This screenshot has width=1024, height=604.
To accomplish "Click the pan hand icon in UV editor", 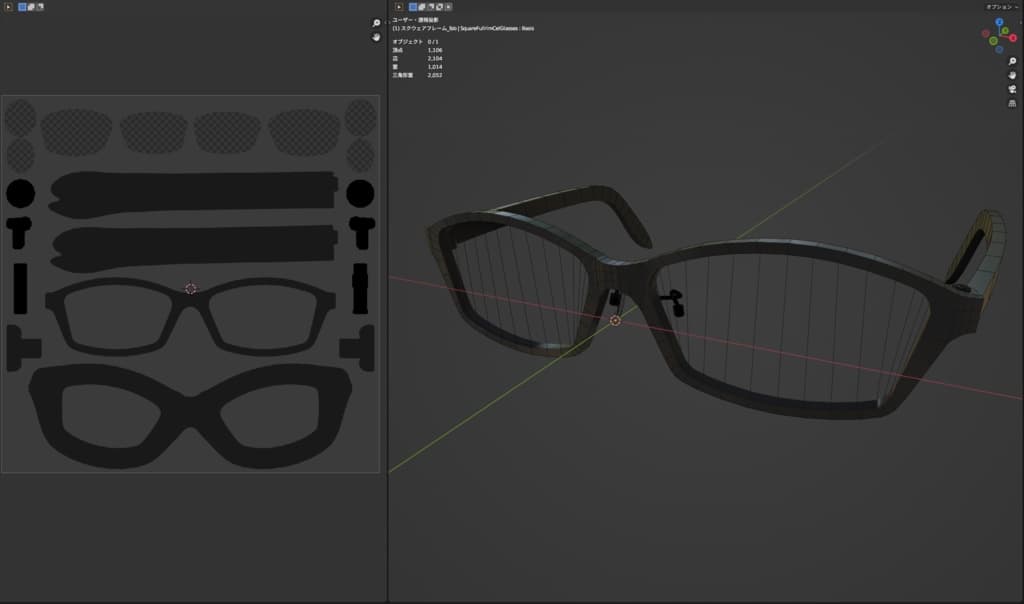I will point(376,37).
